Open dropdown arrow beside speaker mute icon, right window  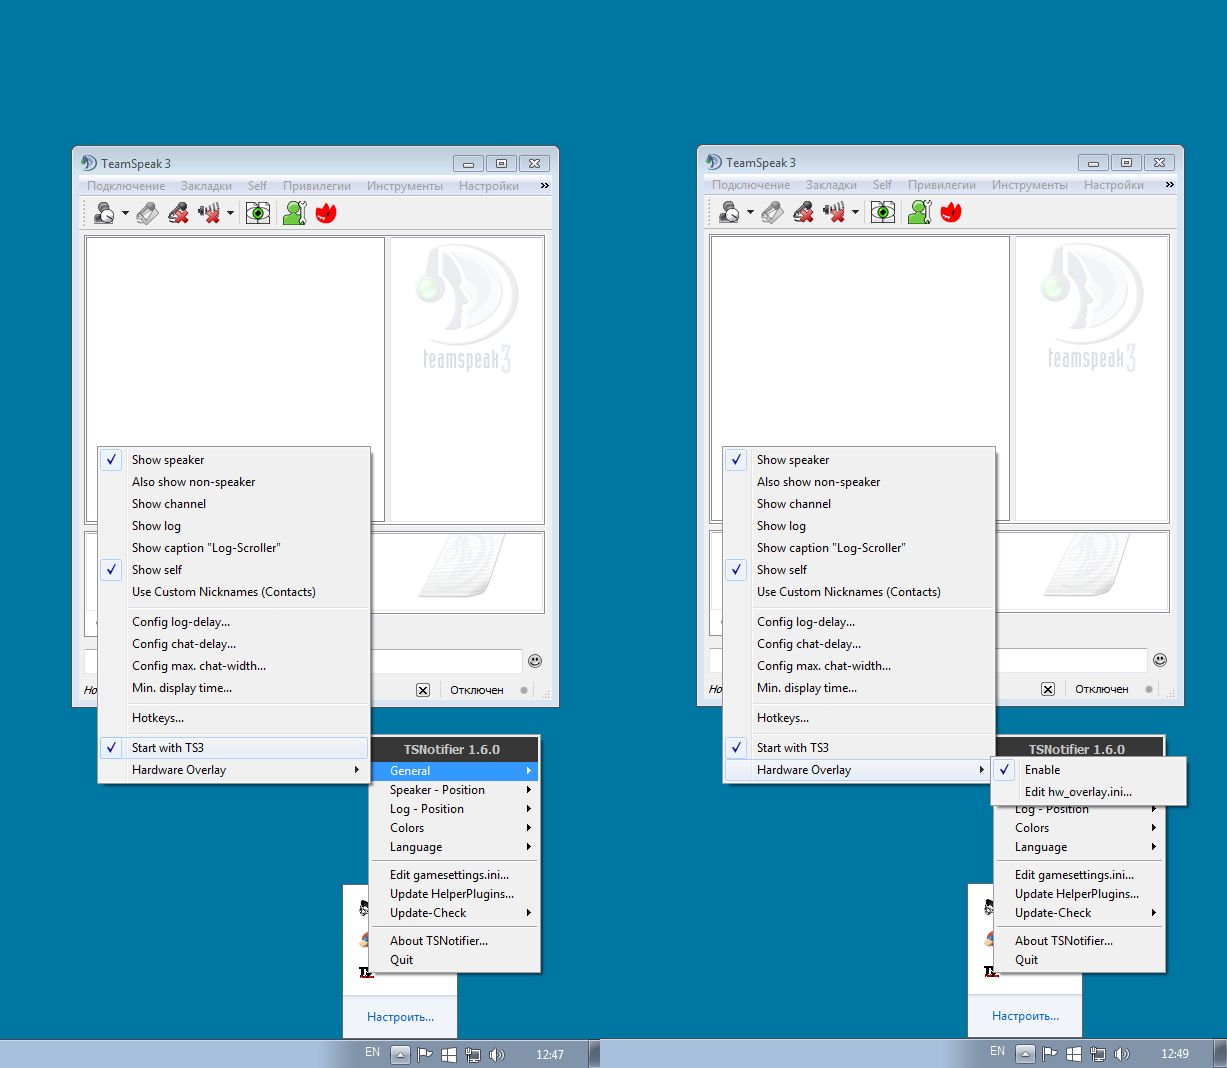(855, 212)
